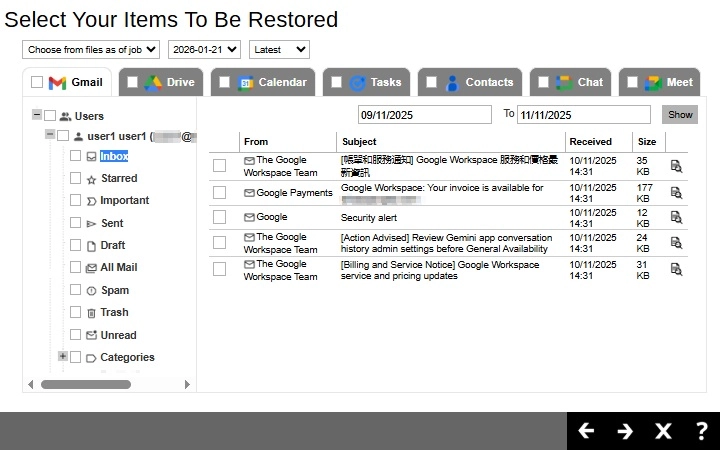
Task: Switch to the Meet tab
Action: tap(659, 82)
